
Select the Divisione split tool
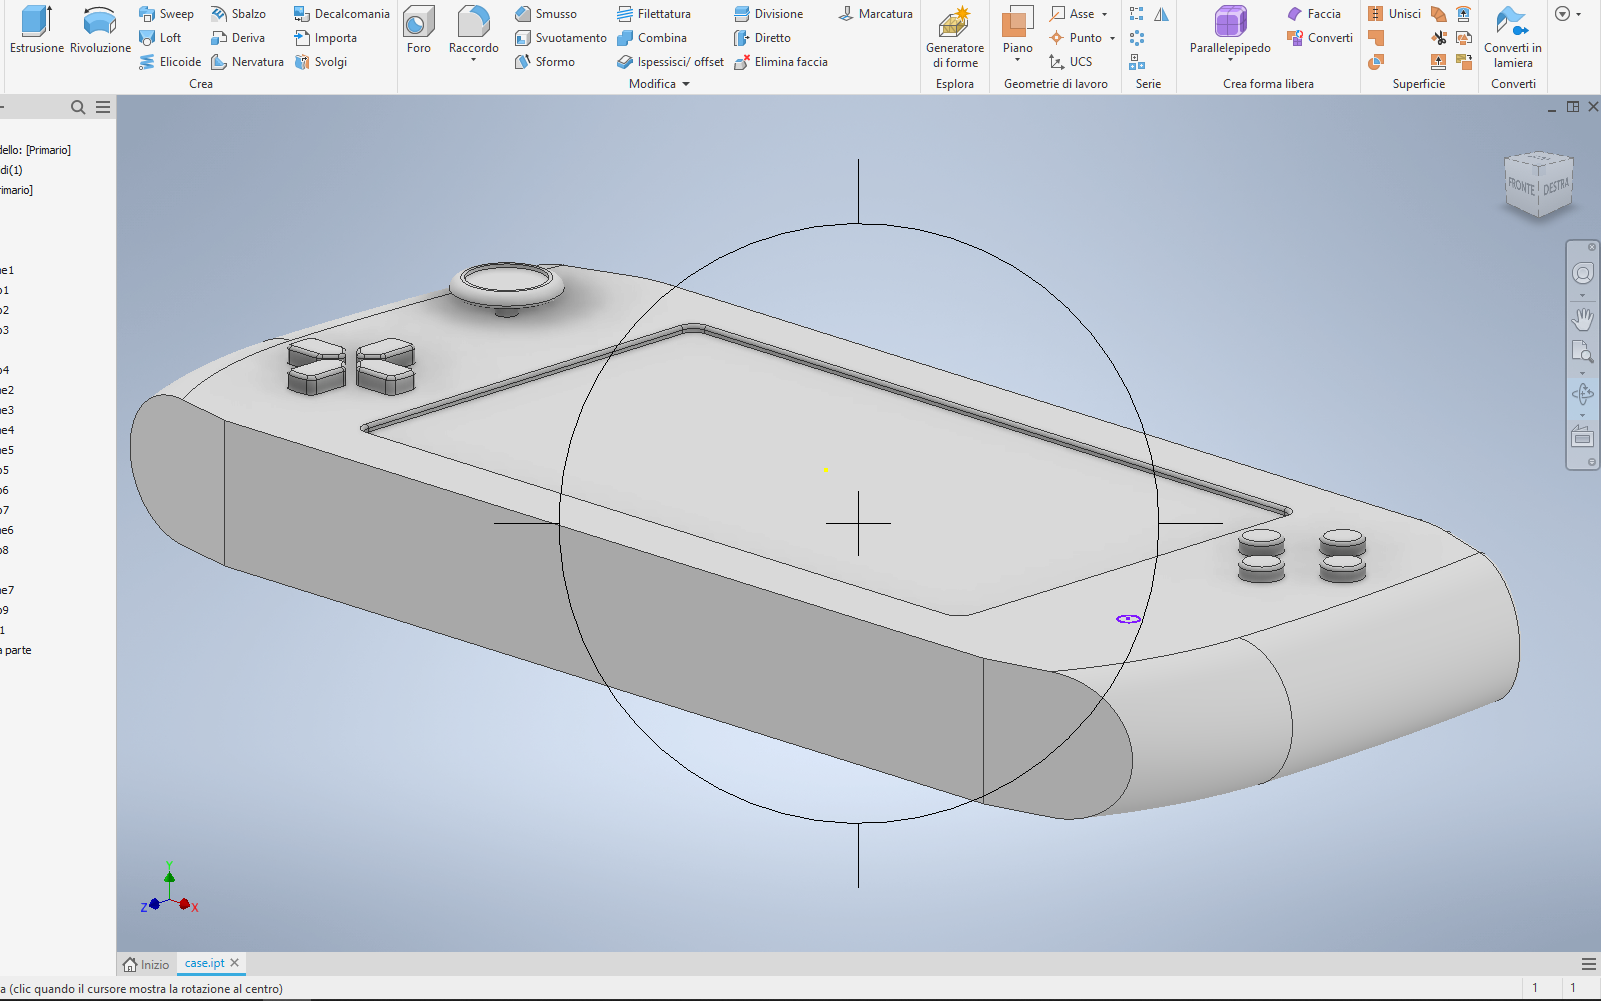click(768, 14)
